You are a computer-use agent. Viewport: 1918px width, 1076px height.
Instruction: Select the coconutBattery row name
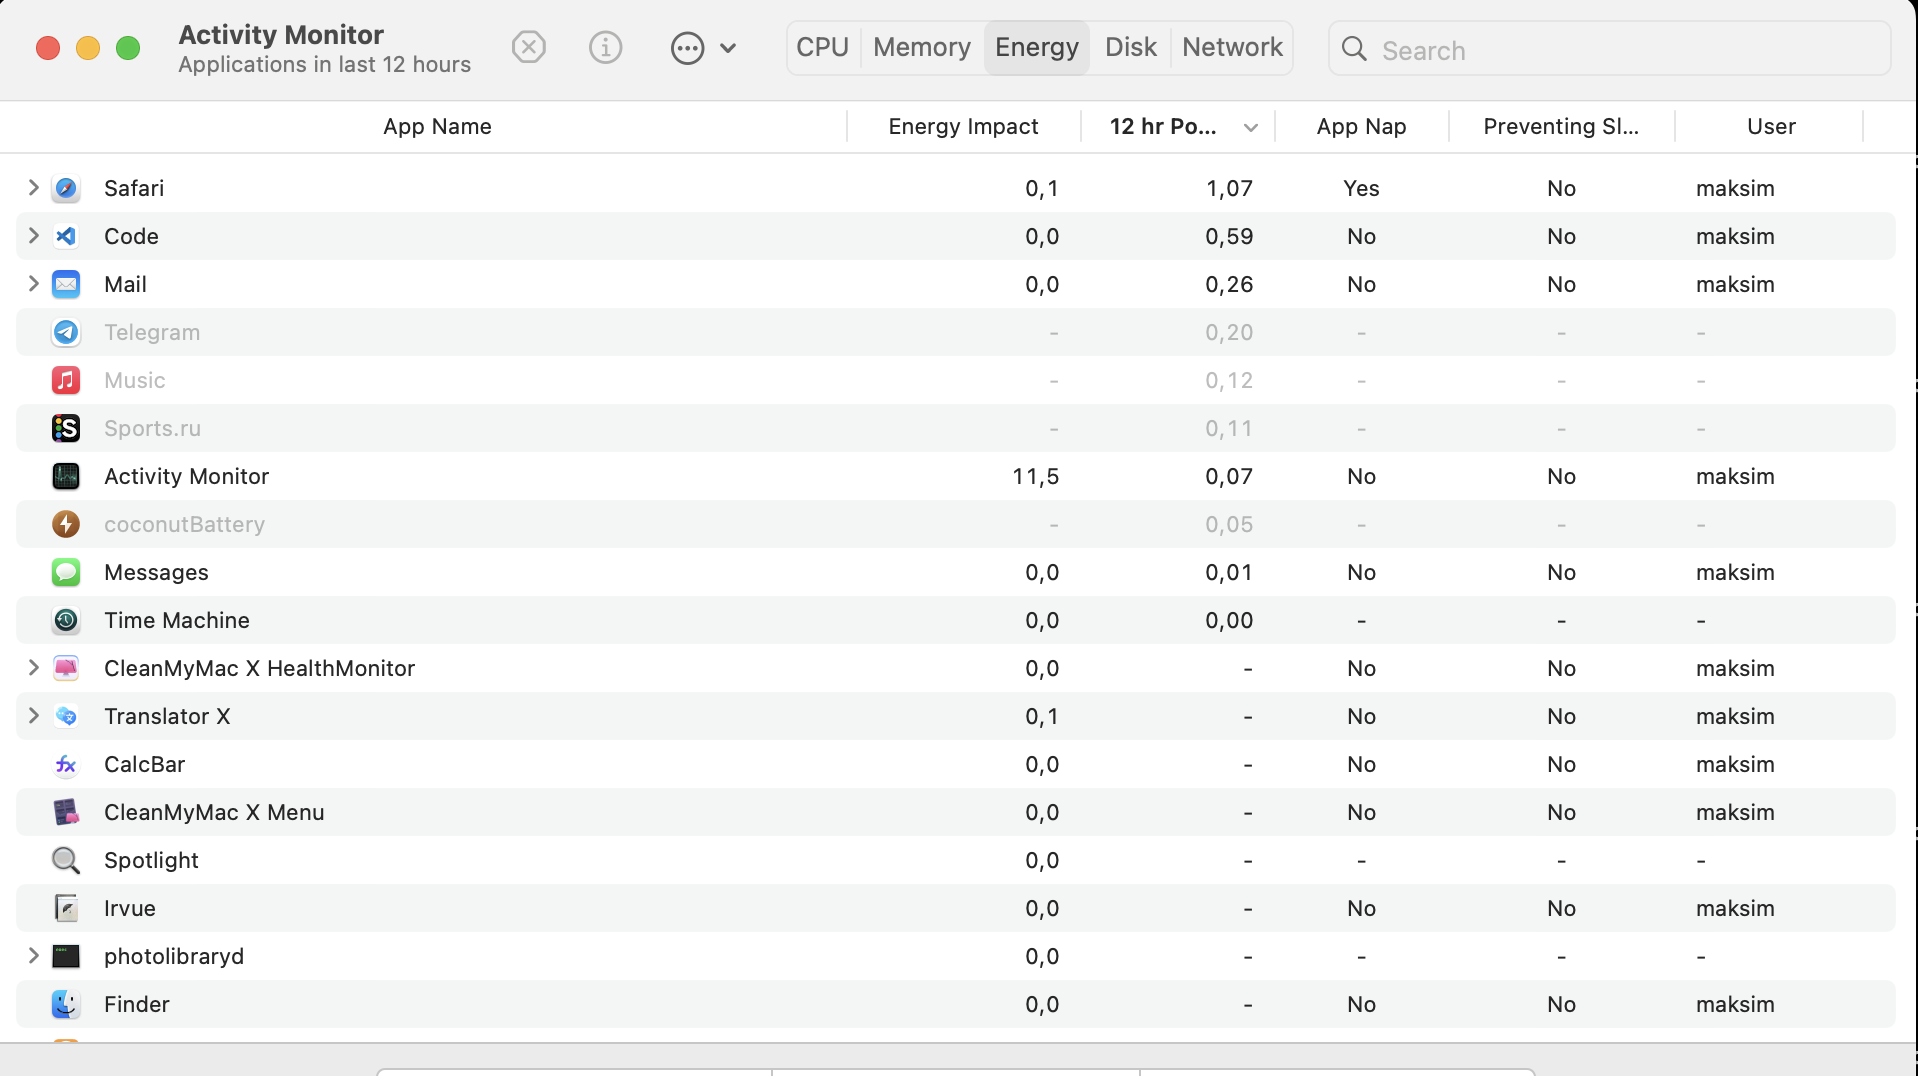click(x=185, y=524)
